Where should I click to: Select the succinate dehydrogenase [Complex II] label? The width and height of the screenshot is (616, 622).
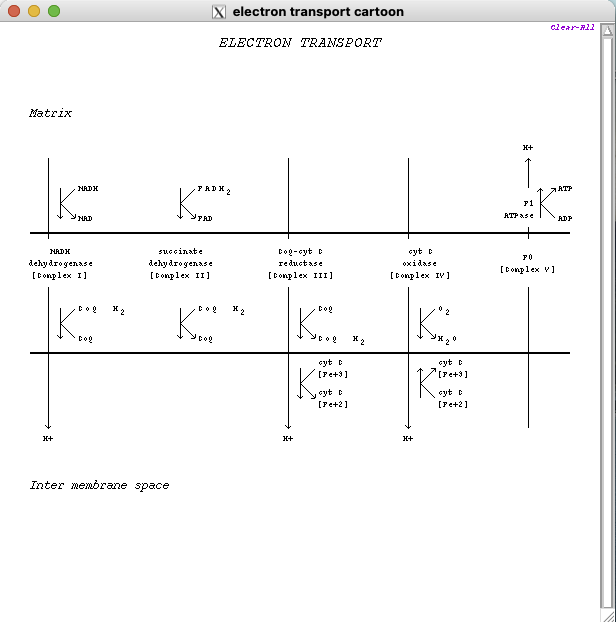click(x=181, y=263)
